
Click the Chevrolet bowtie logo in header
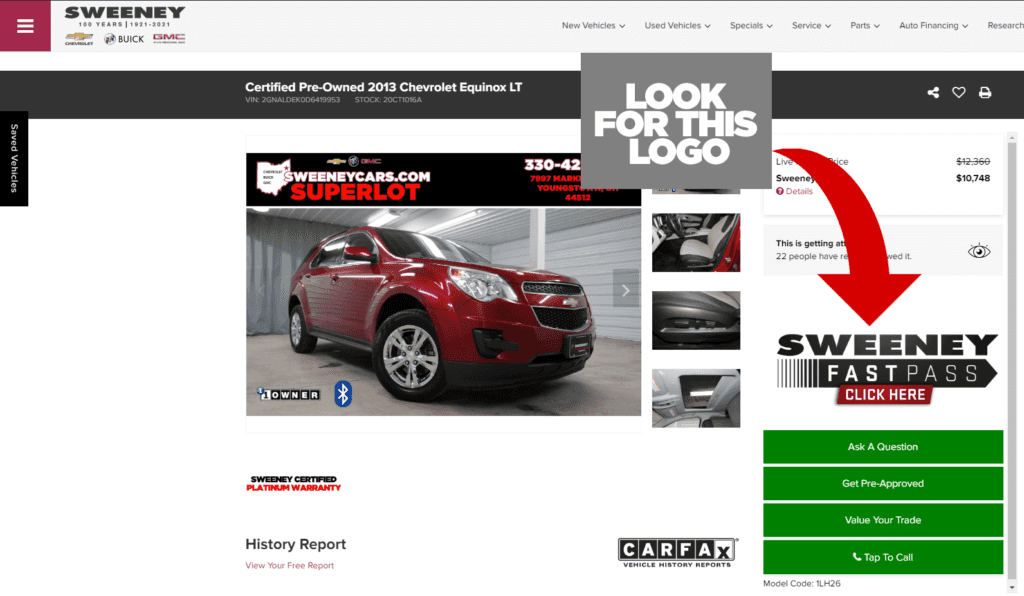click(79, 39)
